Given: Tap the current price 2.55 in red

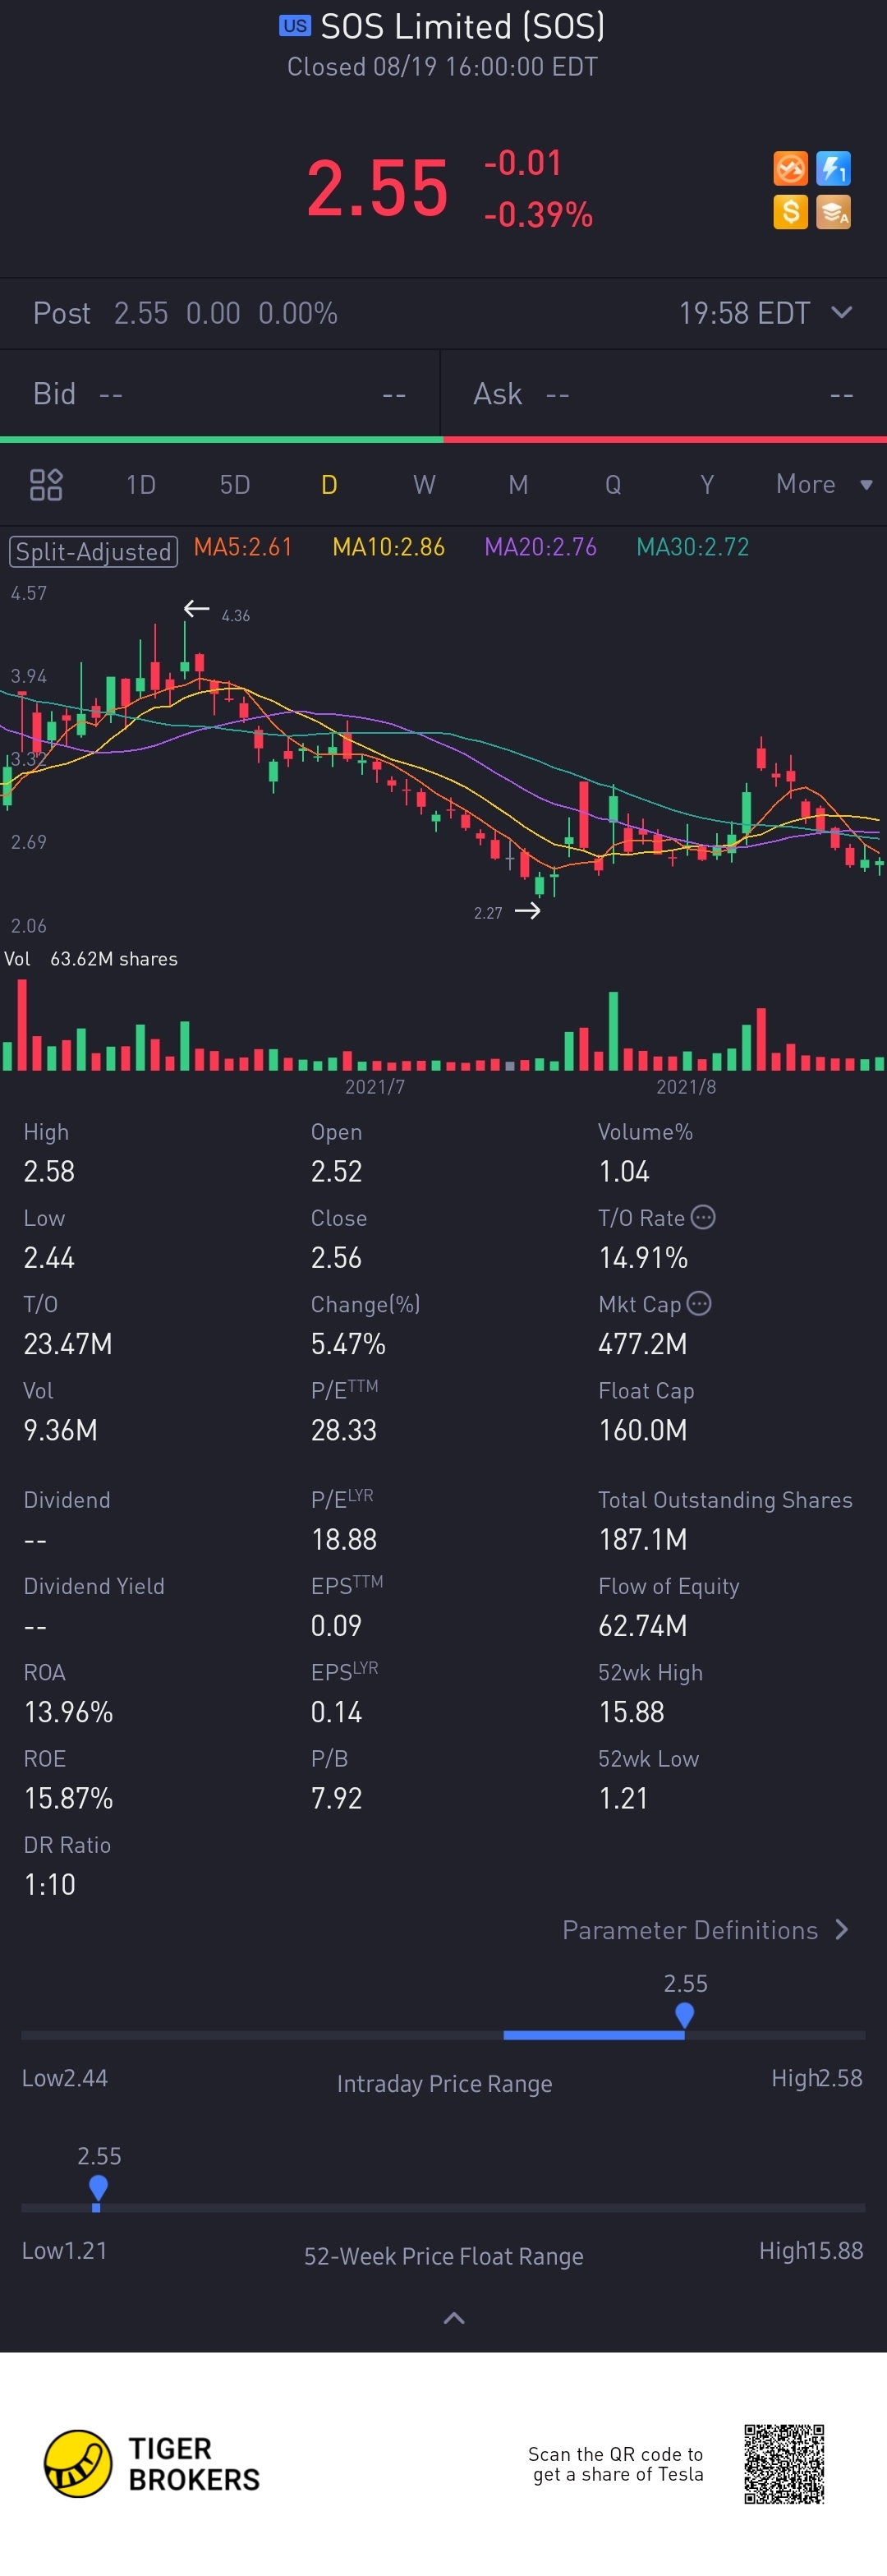Looking at the screenshot, I should [377, 188].
